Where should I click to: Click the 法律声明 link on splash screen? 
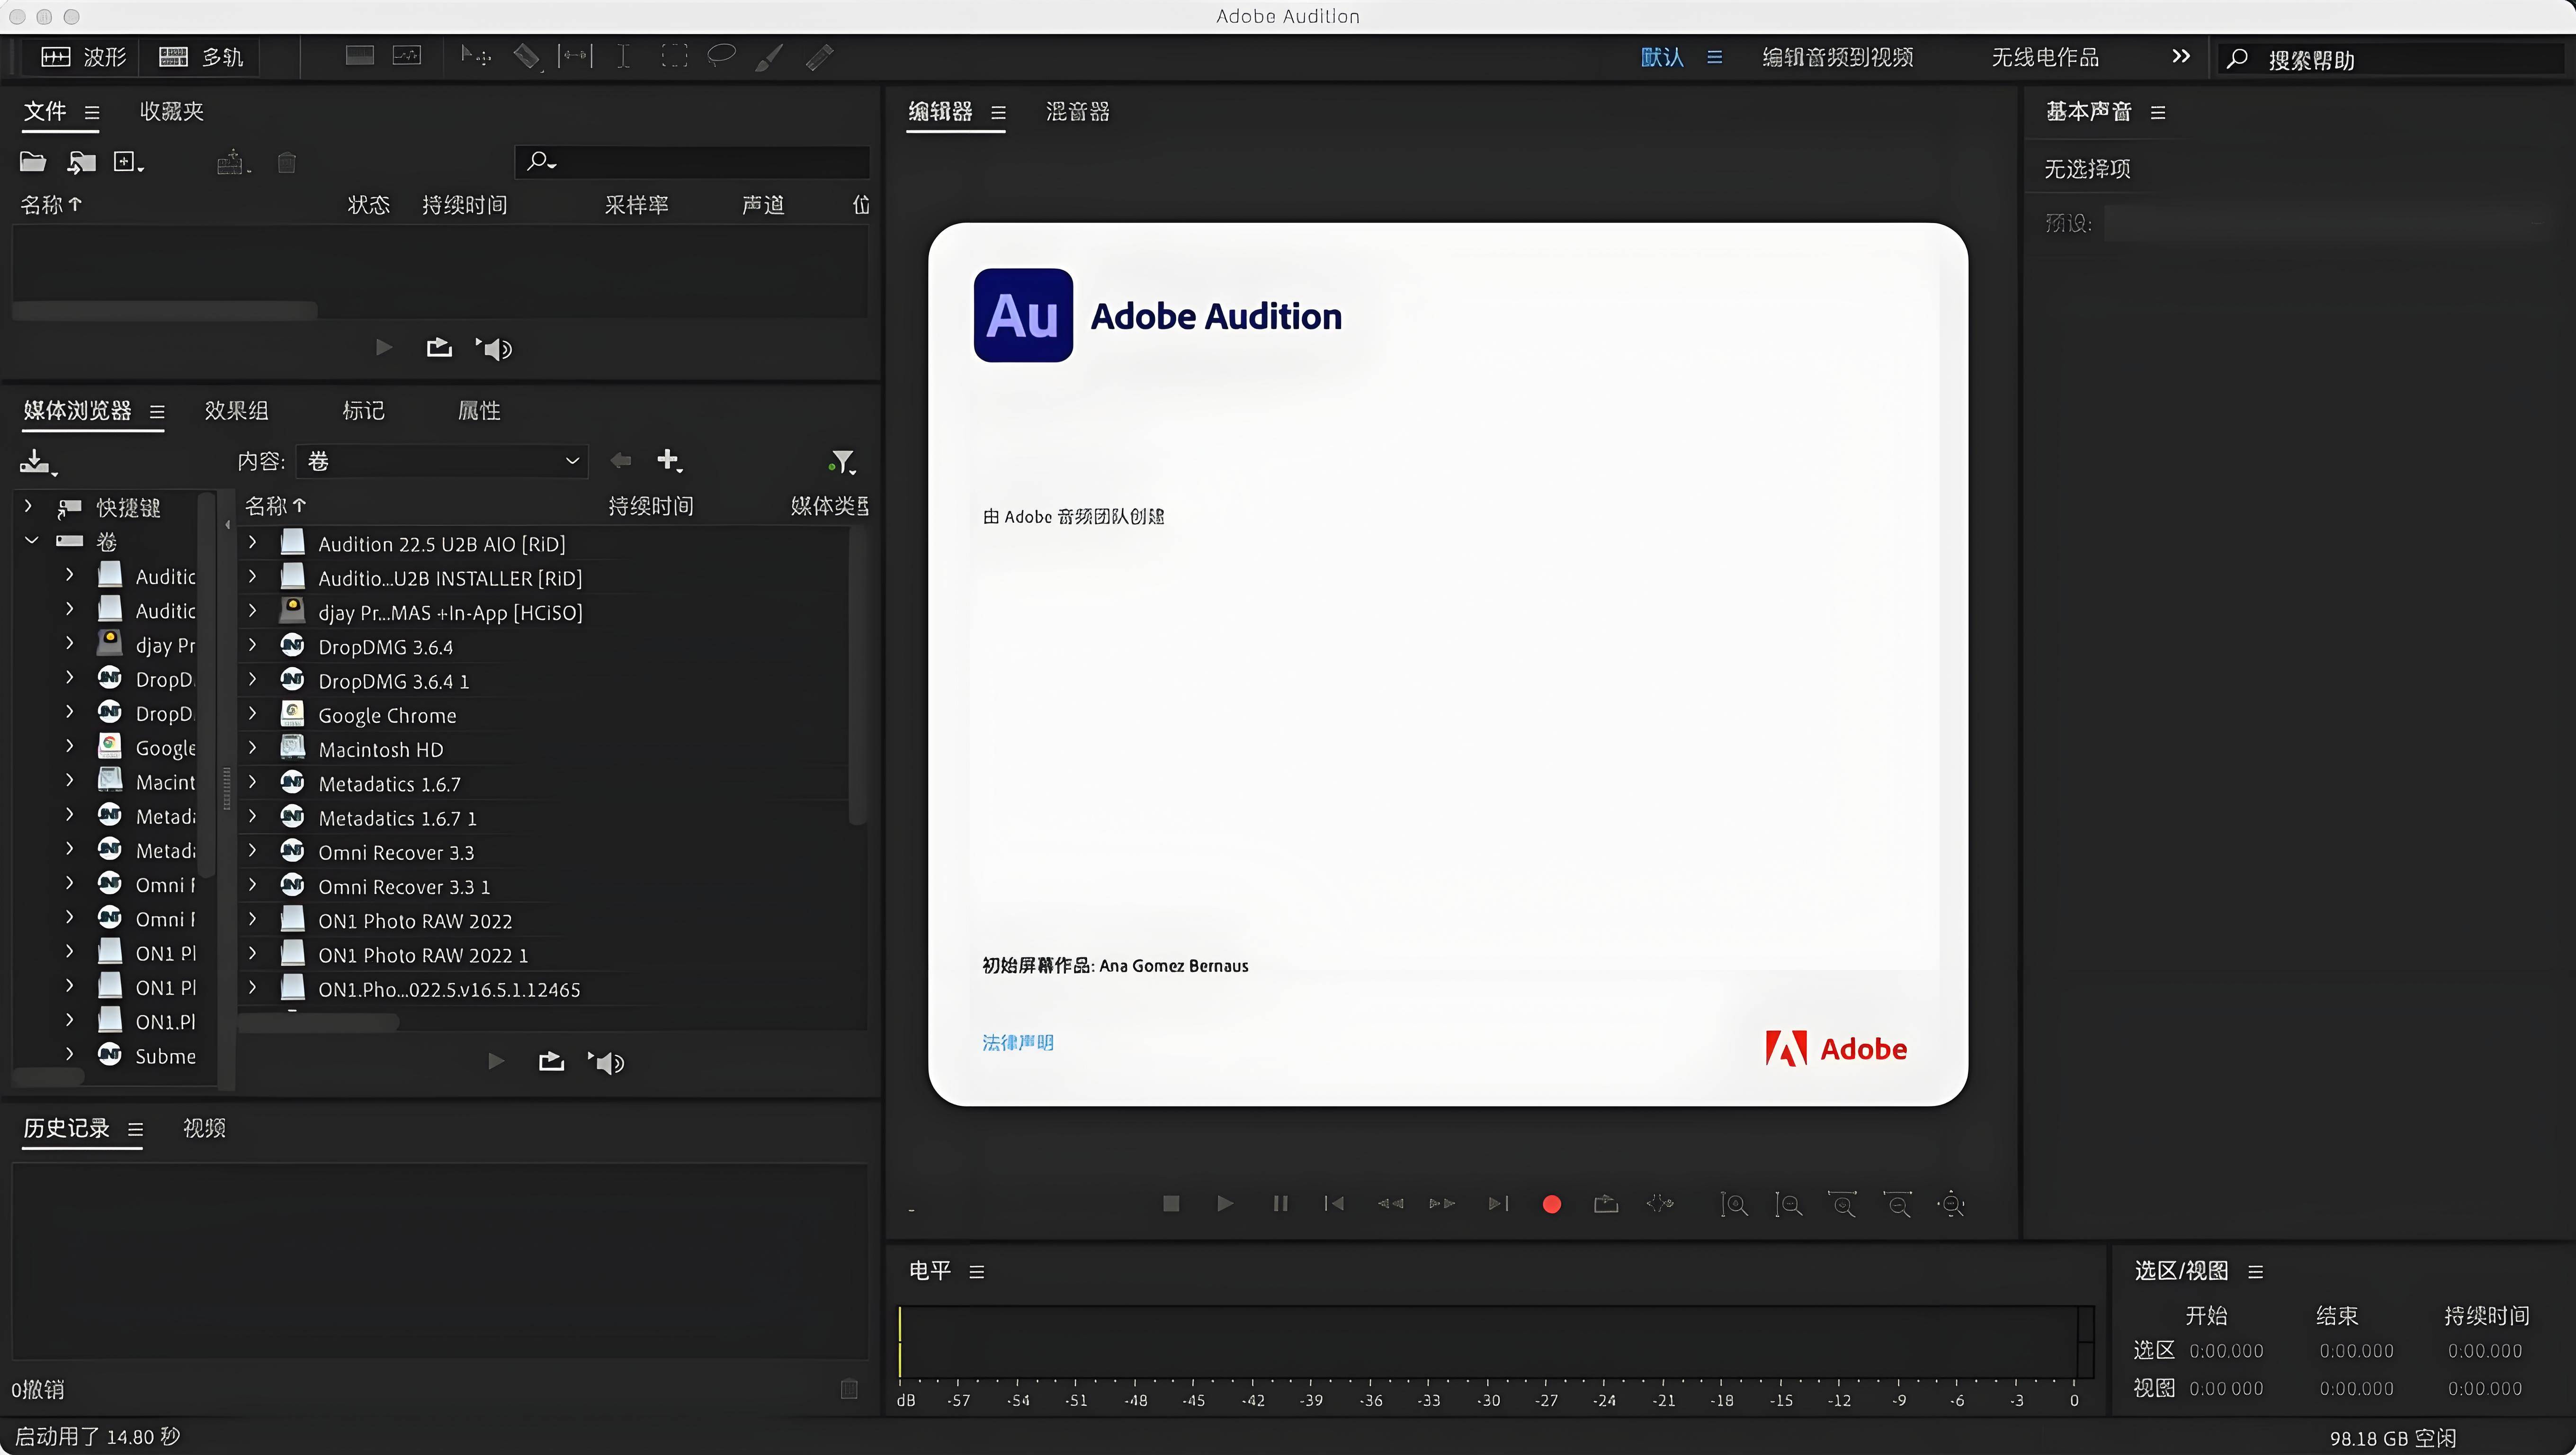(1017, 1042)
